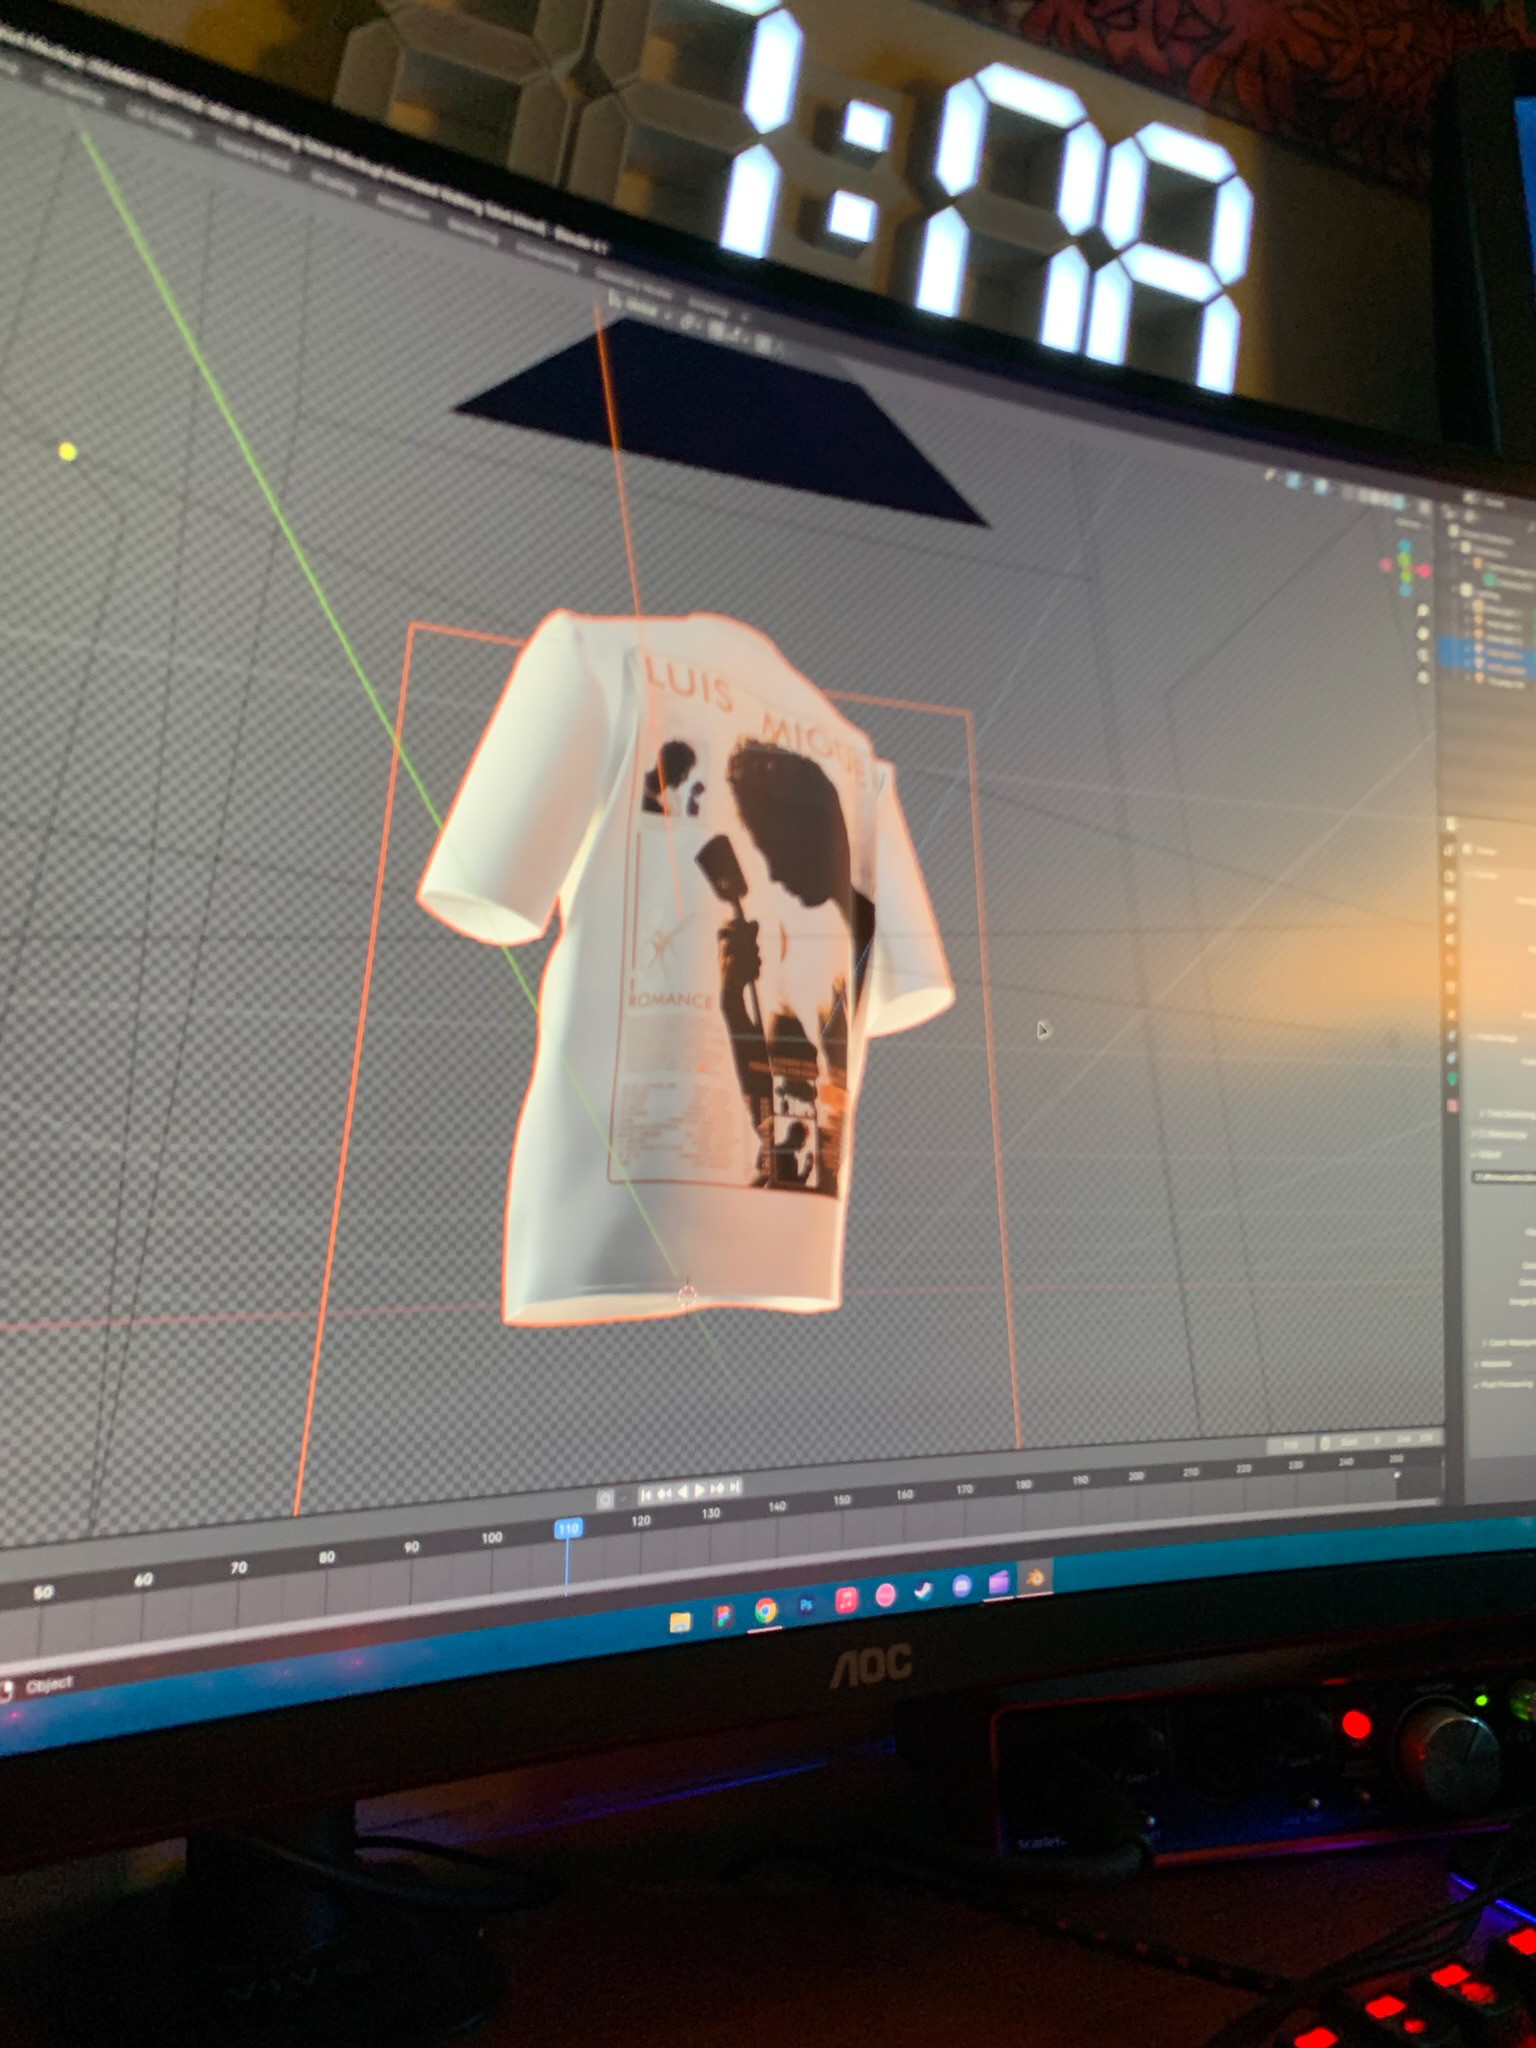The image size is (1536, 2048).
Task: Open Apple Music from the taskbar
Action: pos(846,1600)
